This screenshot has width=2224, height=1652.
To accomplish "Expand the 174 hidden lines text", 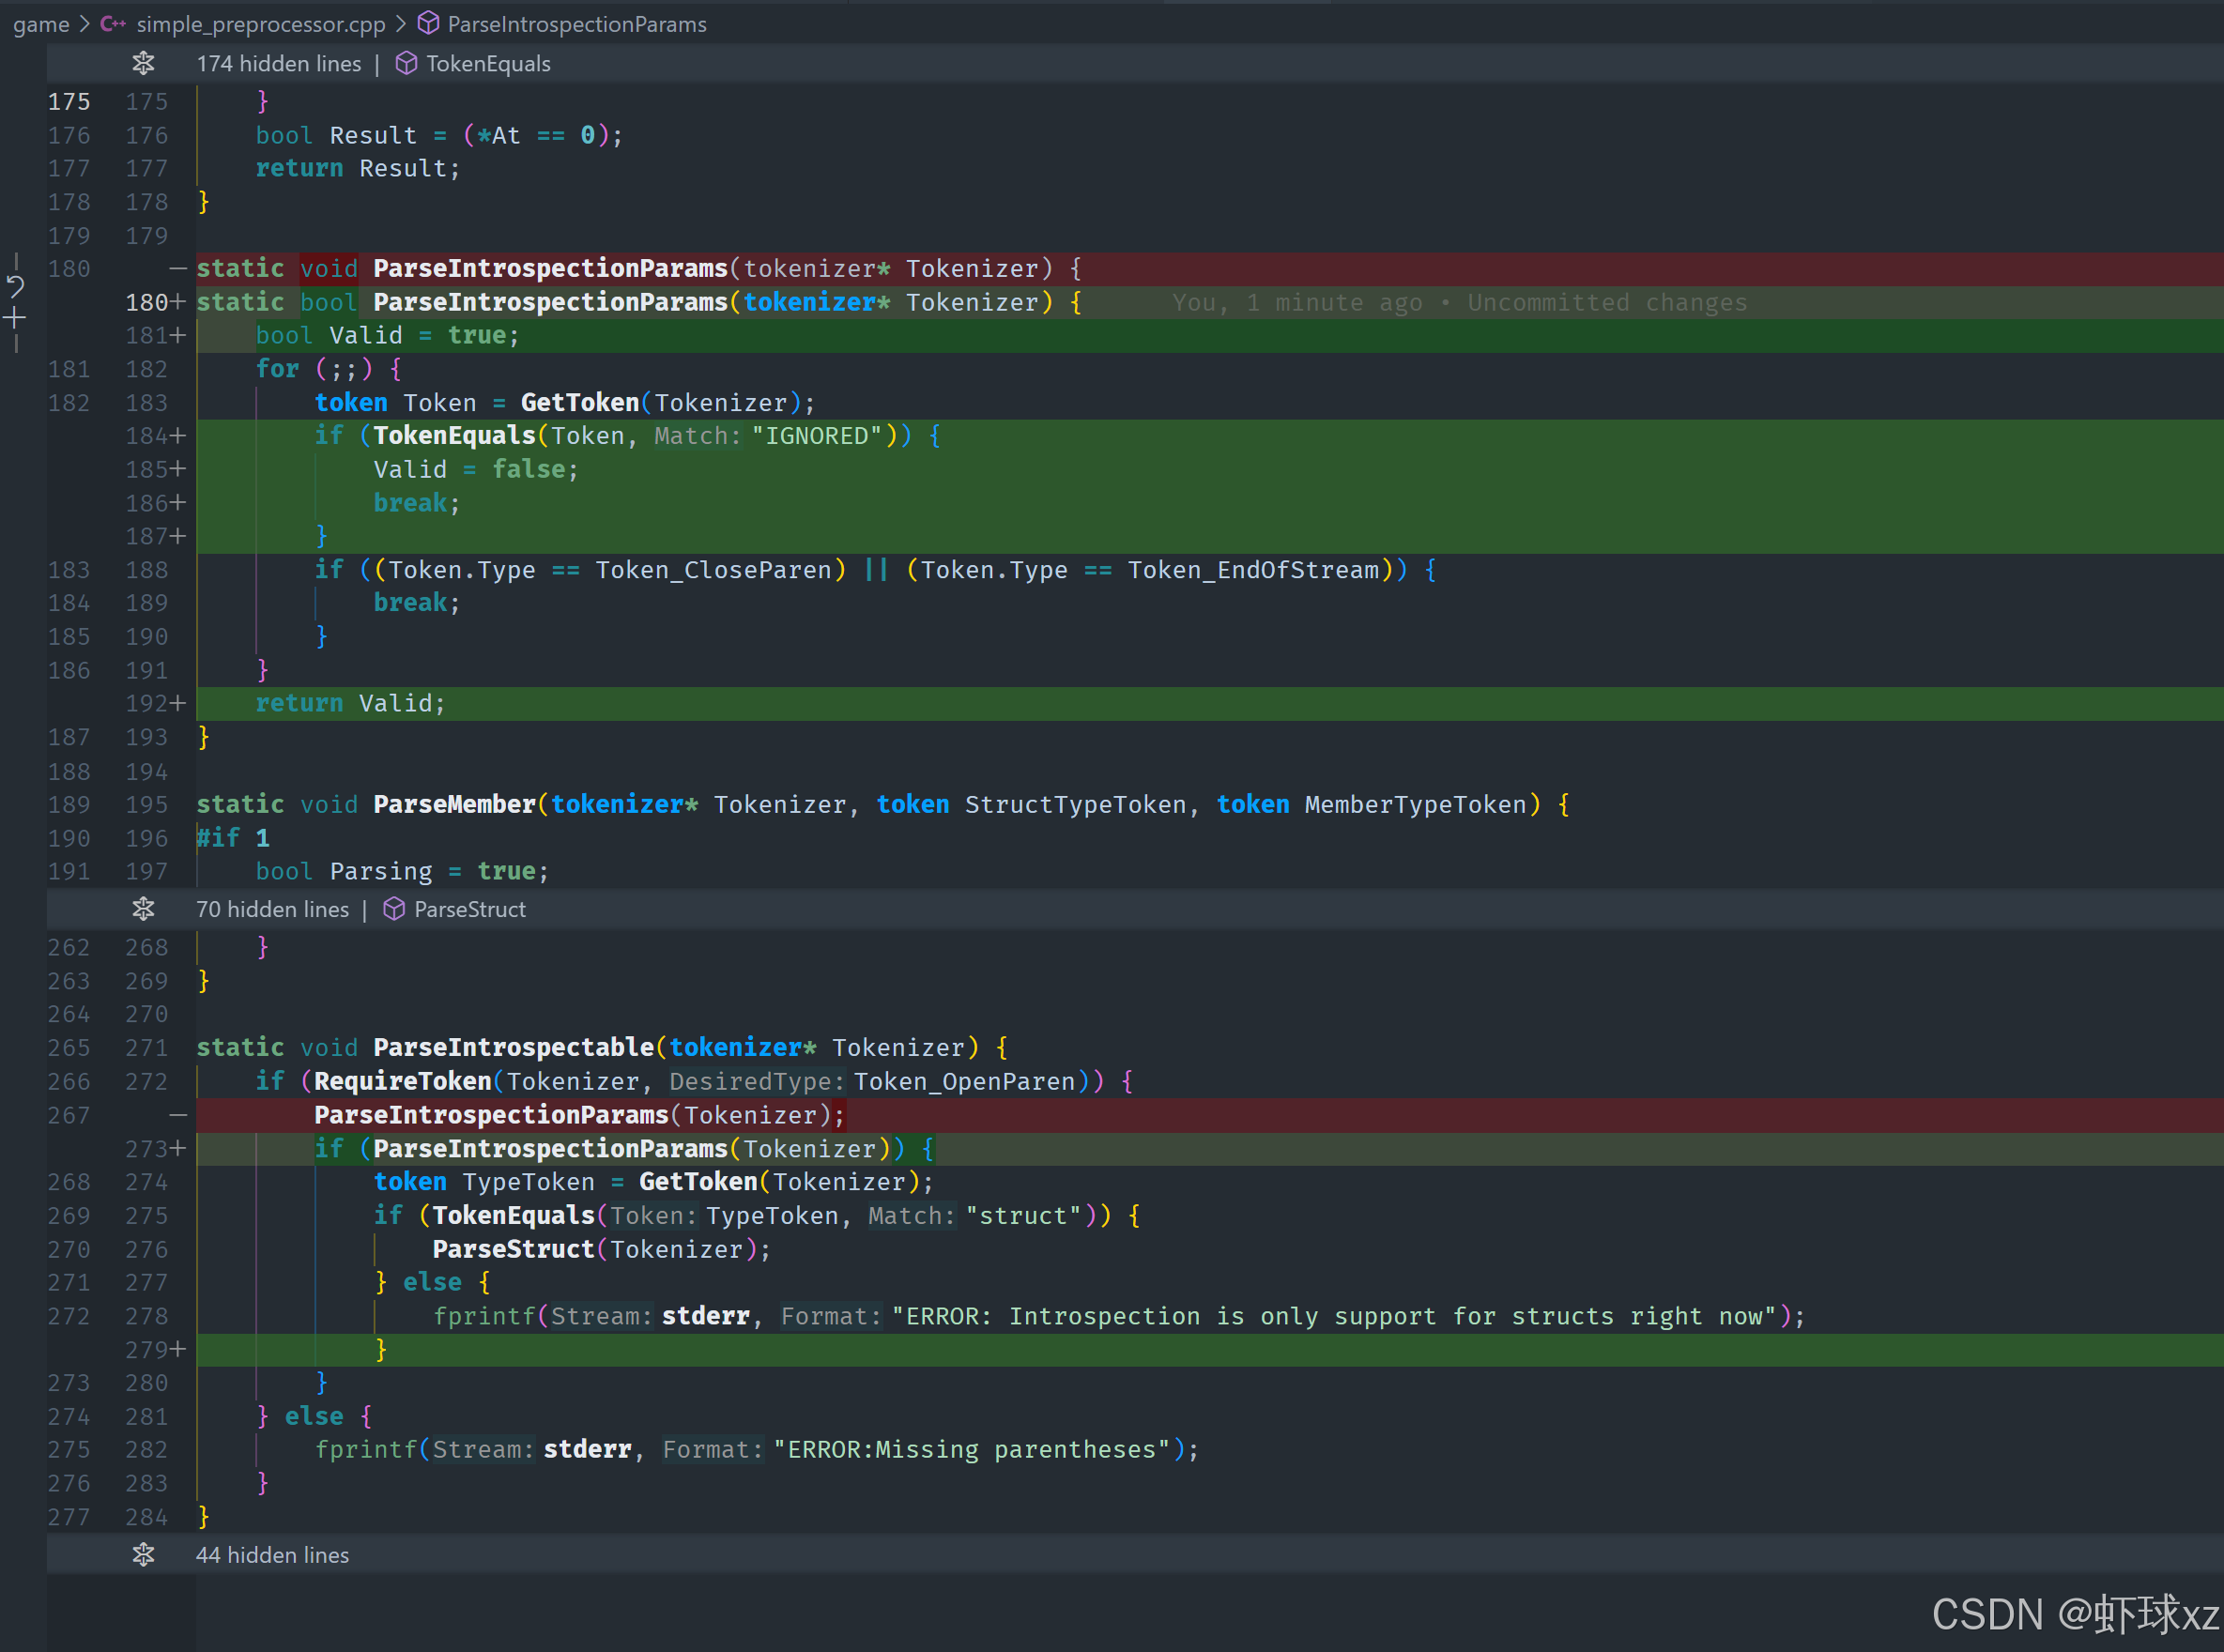I will click(x=278, y=64).
